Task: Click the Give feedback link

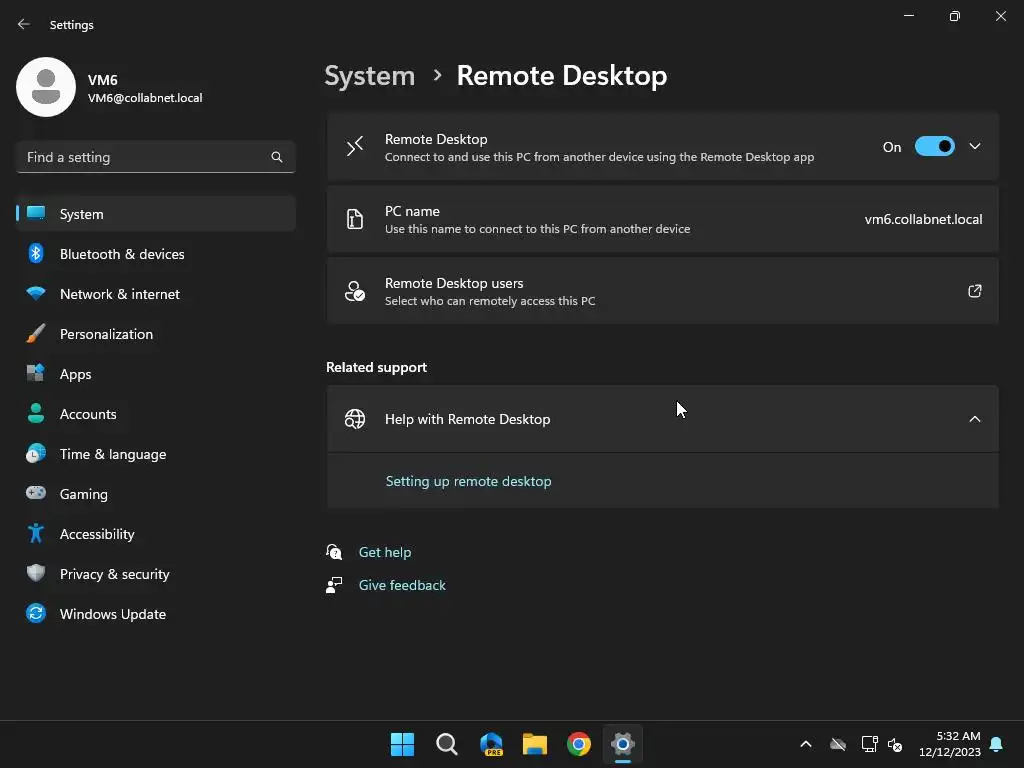Action: [402, 585]
